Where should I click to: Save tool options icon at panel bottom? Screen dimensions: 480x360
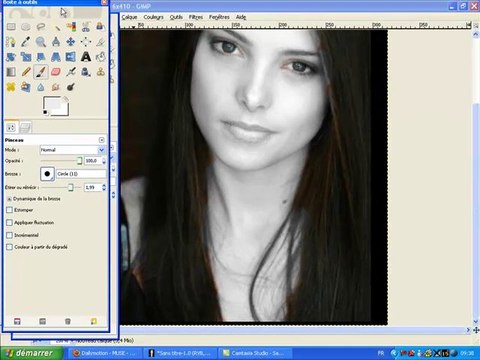[17, 321]
